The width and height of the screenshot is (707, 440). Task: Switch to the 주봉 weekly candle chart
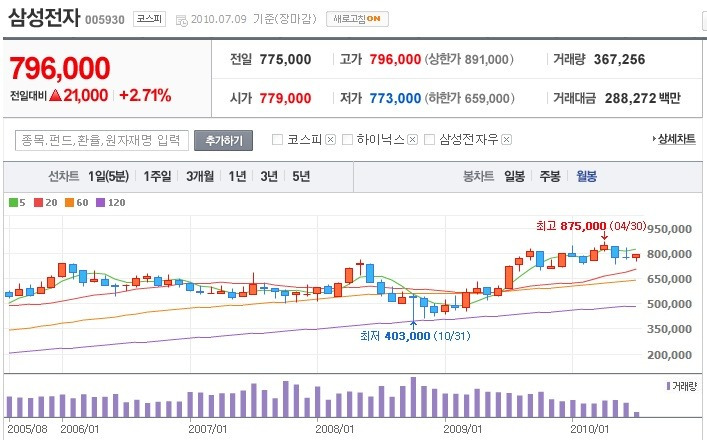[x=550, y=176]
